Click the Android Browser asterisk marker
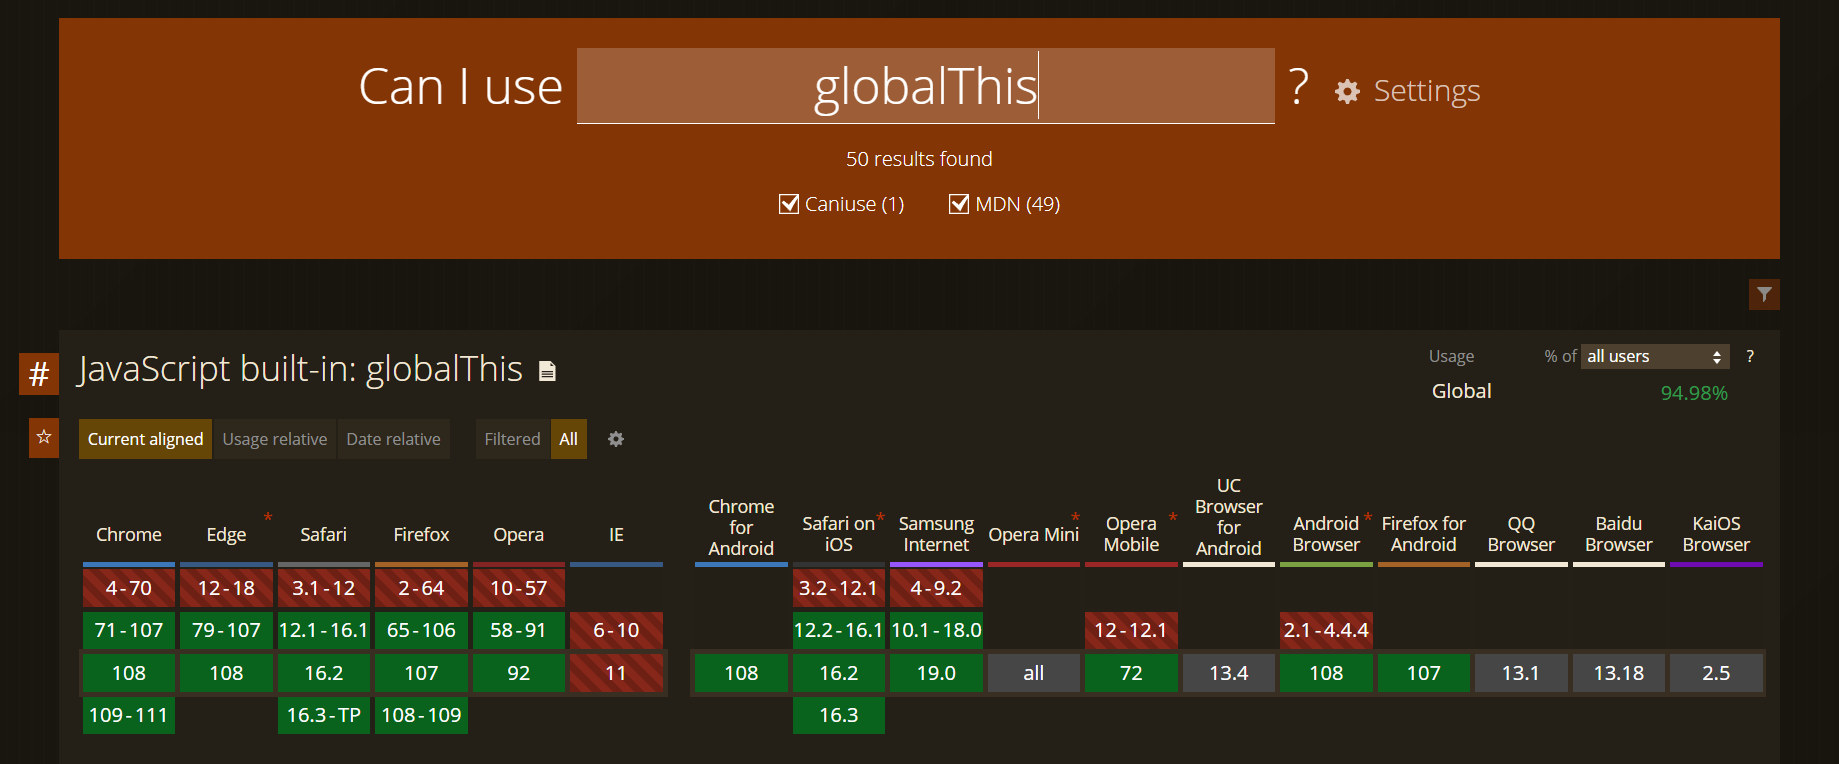Viewport: 1839px width, 764px height. (x=1368, y=517)
